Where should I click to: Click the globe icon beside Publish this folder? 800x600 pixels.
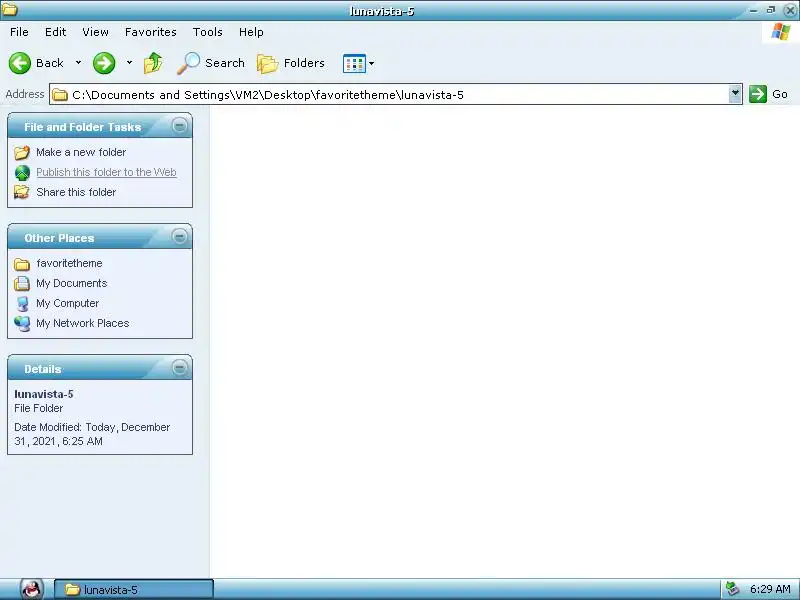tap(22, 172)
